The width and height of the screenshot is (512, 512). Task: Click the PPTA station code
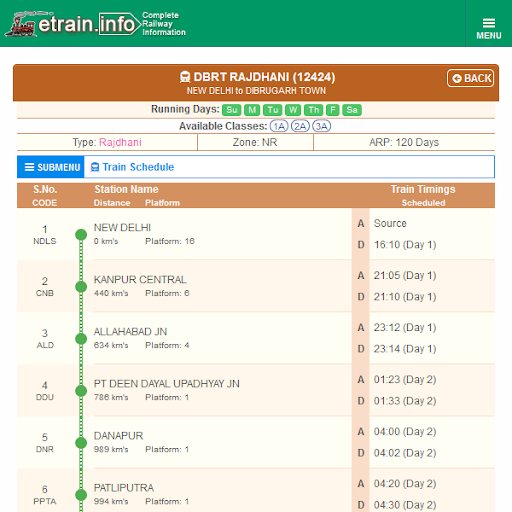(x=45, y=501)
